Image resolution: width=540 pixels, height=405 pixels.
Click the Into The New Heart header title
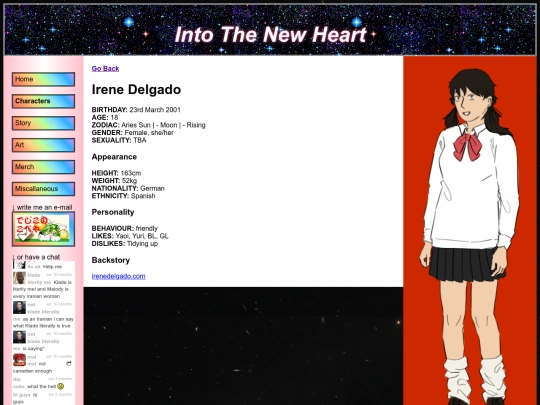pyautogui.click(x=271, y=34)
